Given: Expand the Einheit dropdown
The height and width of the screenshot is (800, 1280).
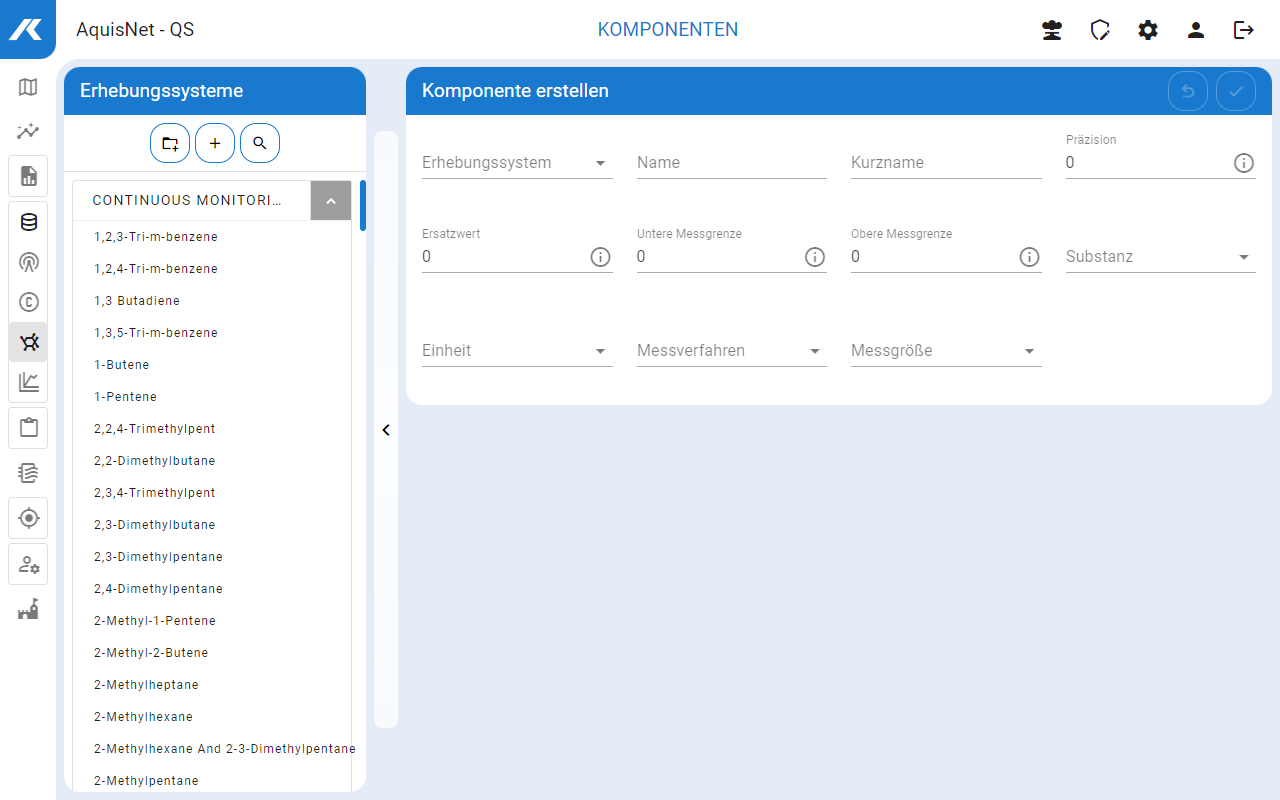Looking at the screenshot, I should 517,351.
